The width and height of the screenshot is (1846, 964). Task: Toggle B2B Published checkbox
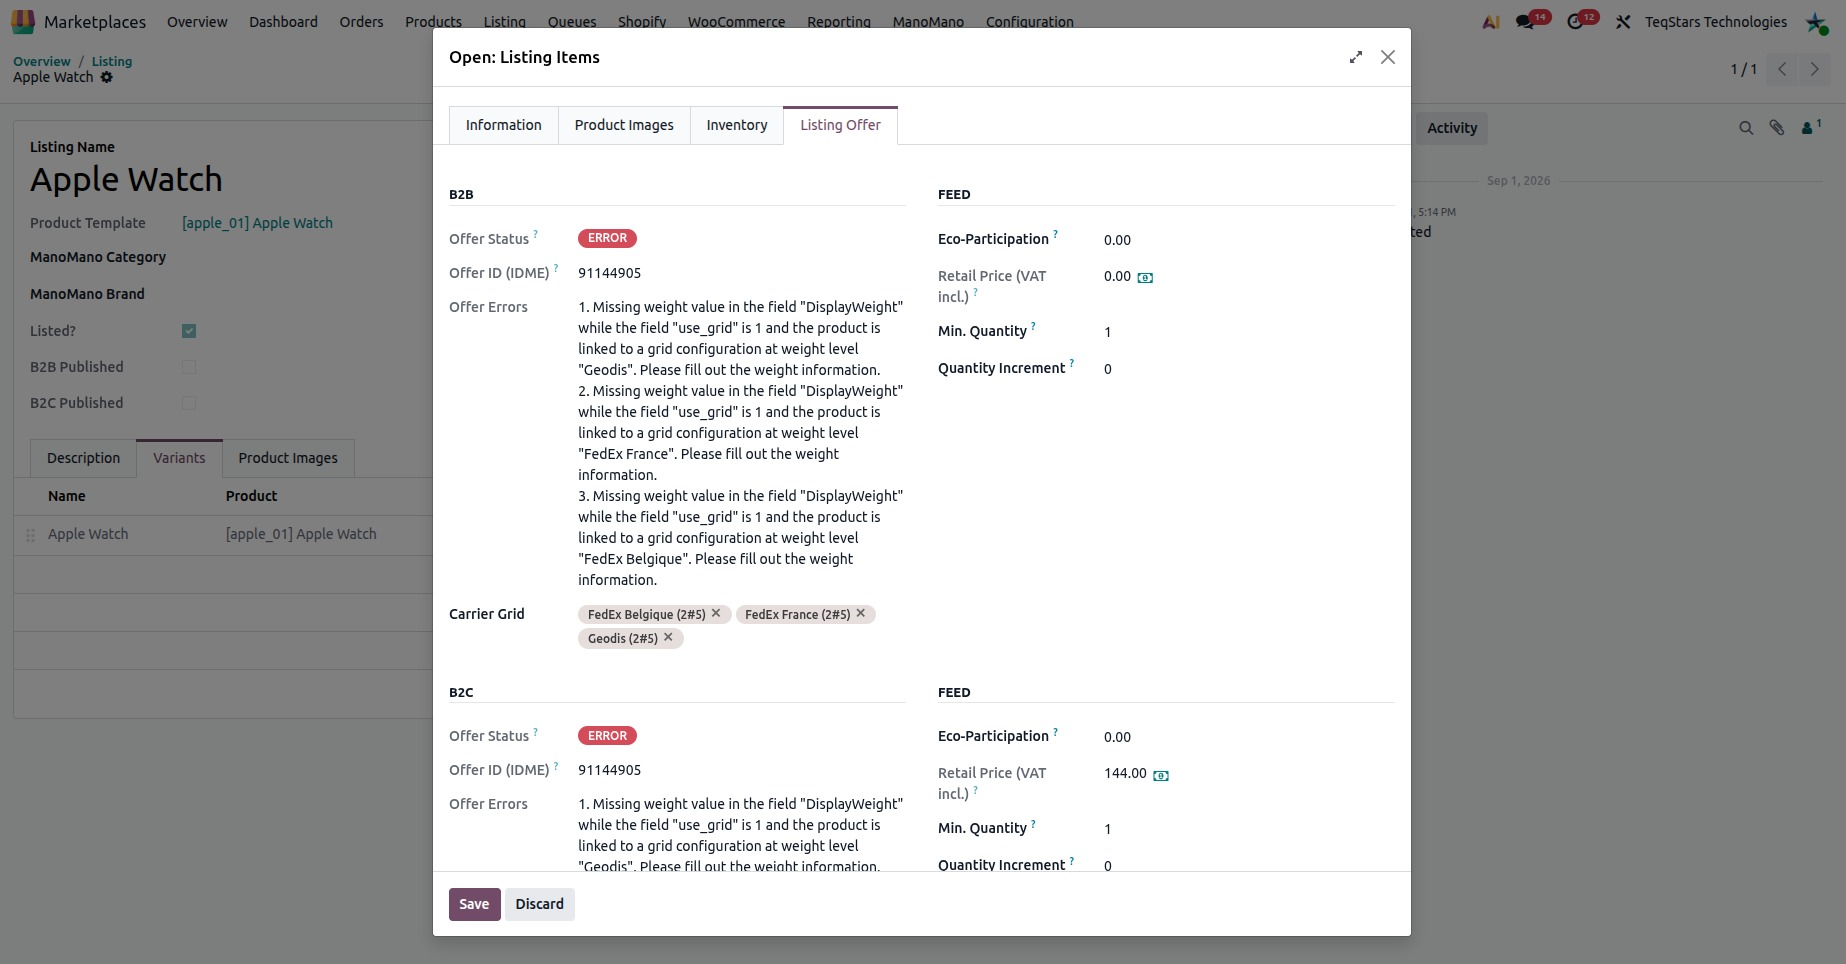point(189,367)
